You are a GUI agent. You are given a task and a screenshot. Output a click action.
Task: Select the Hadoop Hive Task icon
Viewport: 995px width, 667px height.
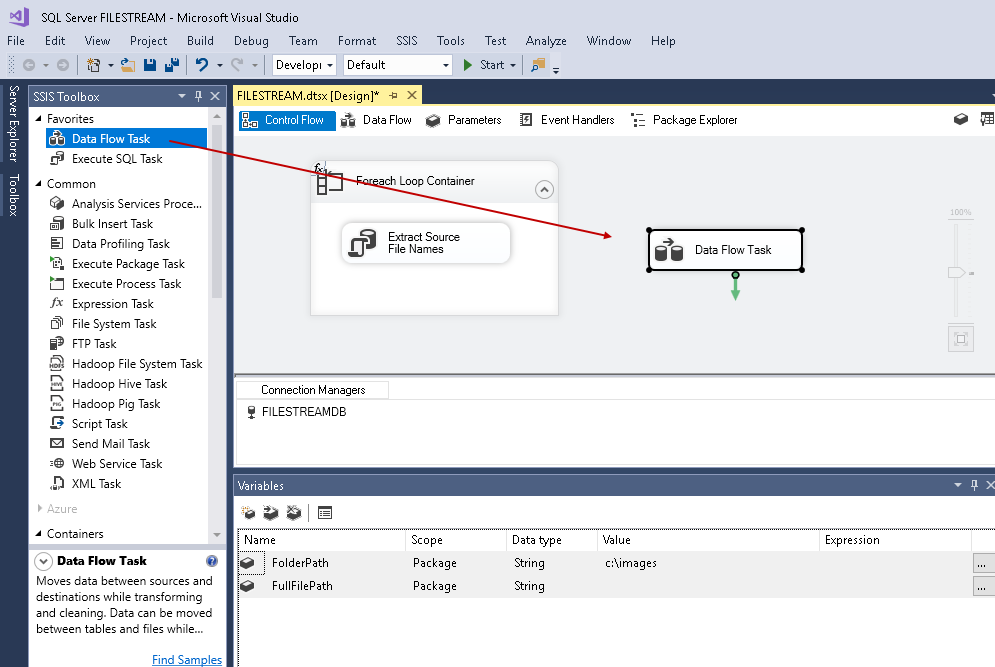[x=57, y=383]
